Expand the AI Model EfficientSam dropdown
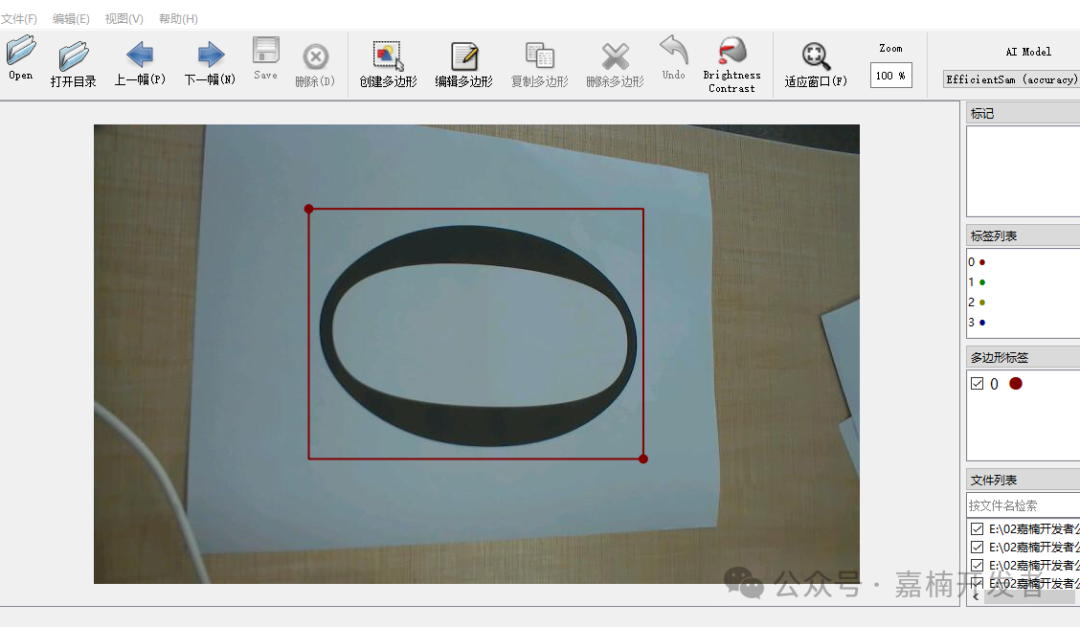Image resolution: width=1080 pixels, height=627 pixels. coord(1012,79)
